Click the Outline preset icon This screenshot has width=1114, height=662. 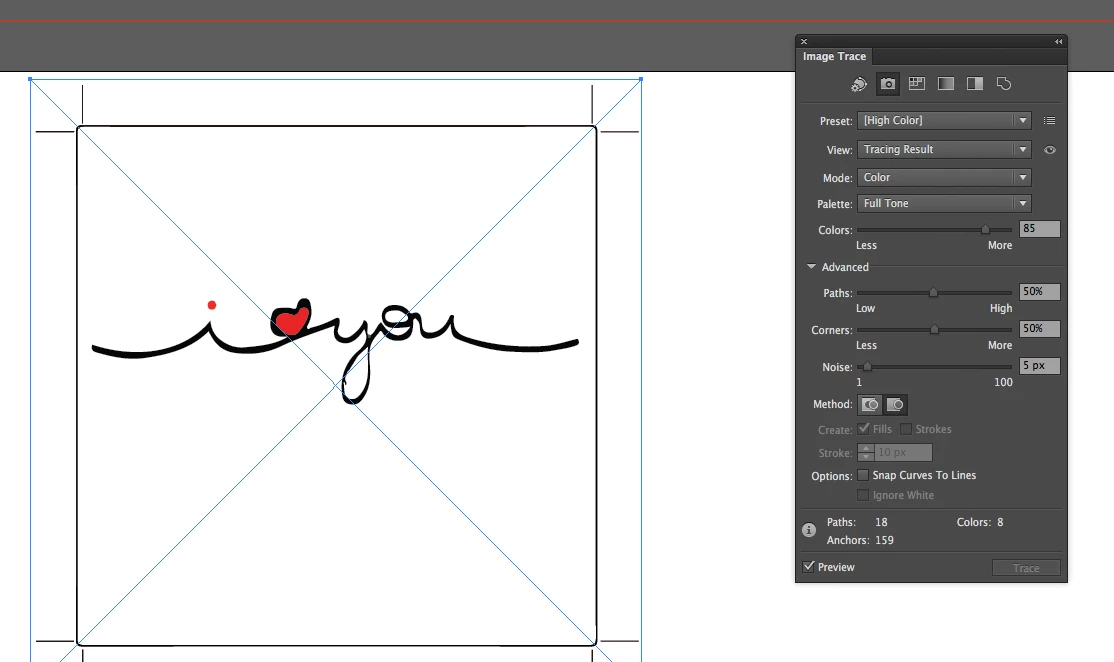click(x=1004, y=84)
